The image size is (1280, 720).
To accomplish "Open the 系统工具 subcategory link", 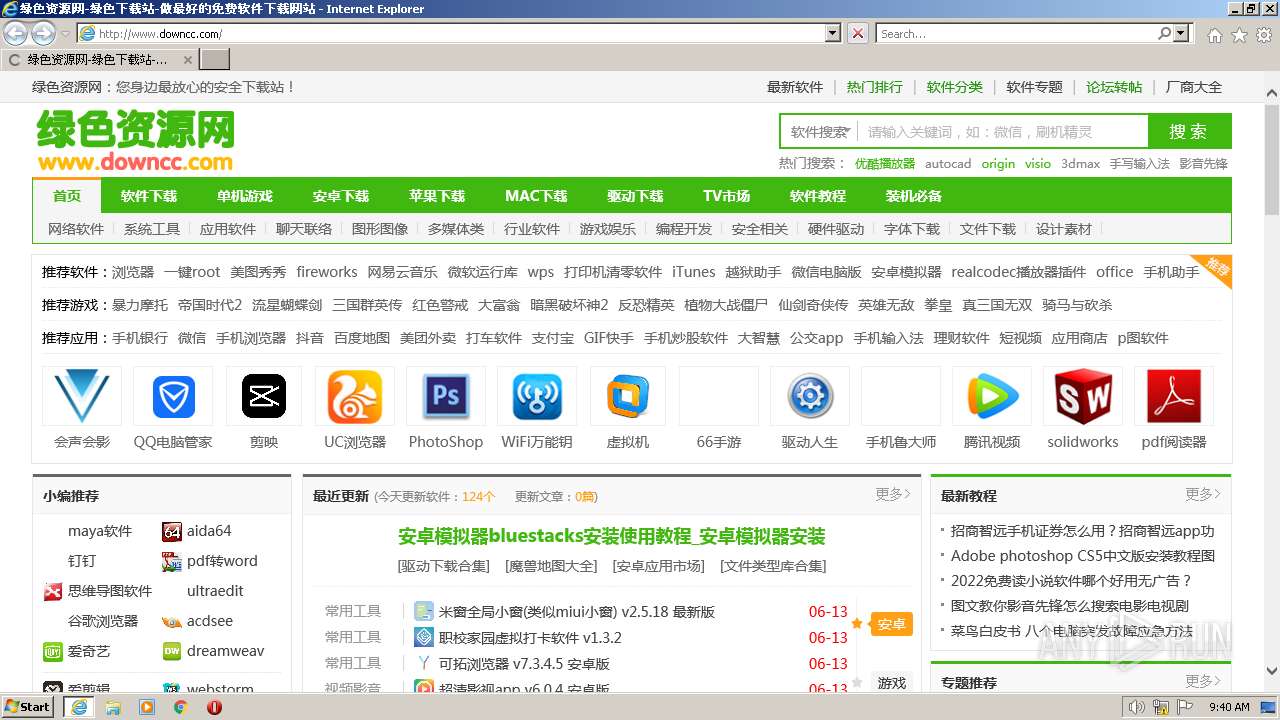I will [152, 229].
